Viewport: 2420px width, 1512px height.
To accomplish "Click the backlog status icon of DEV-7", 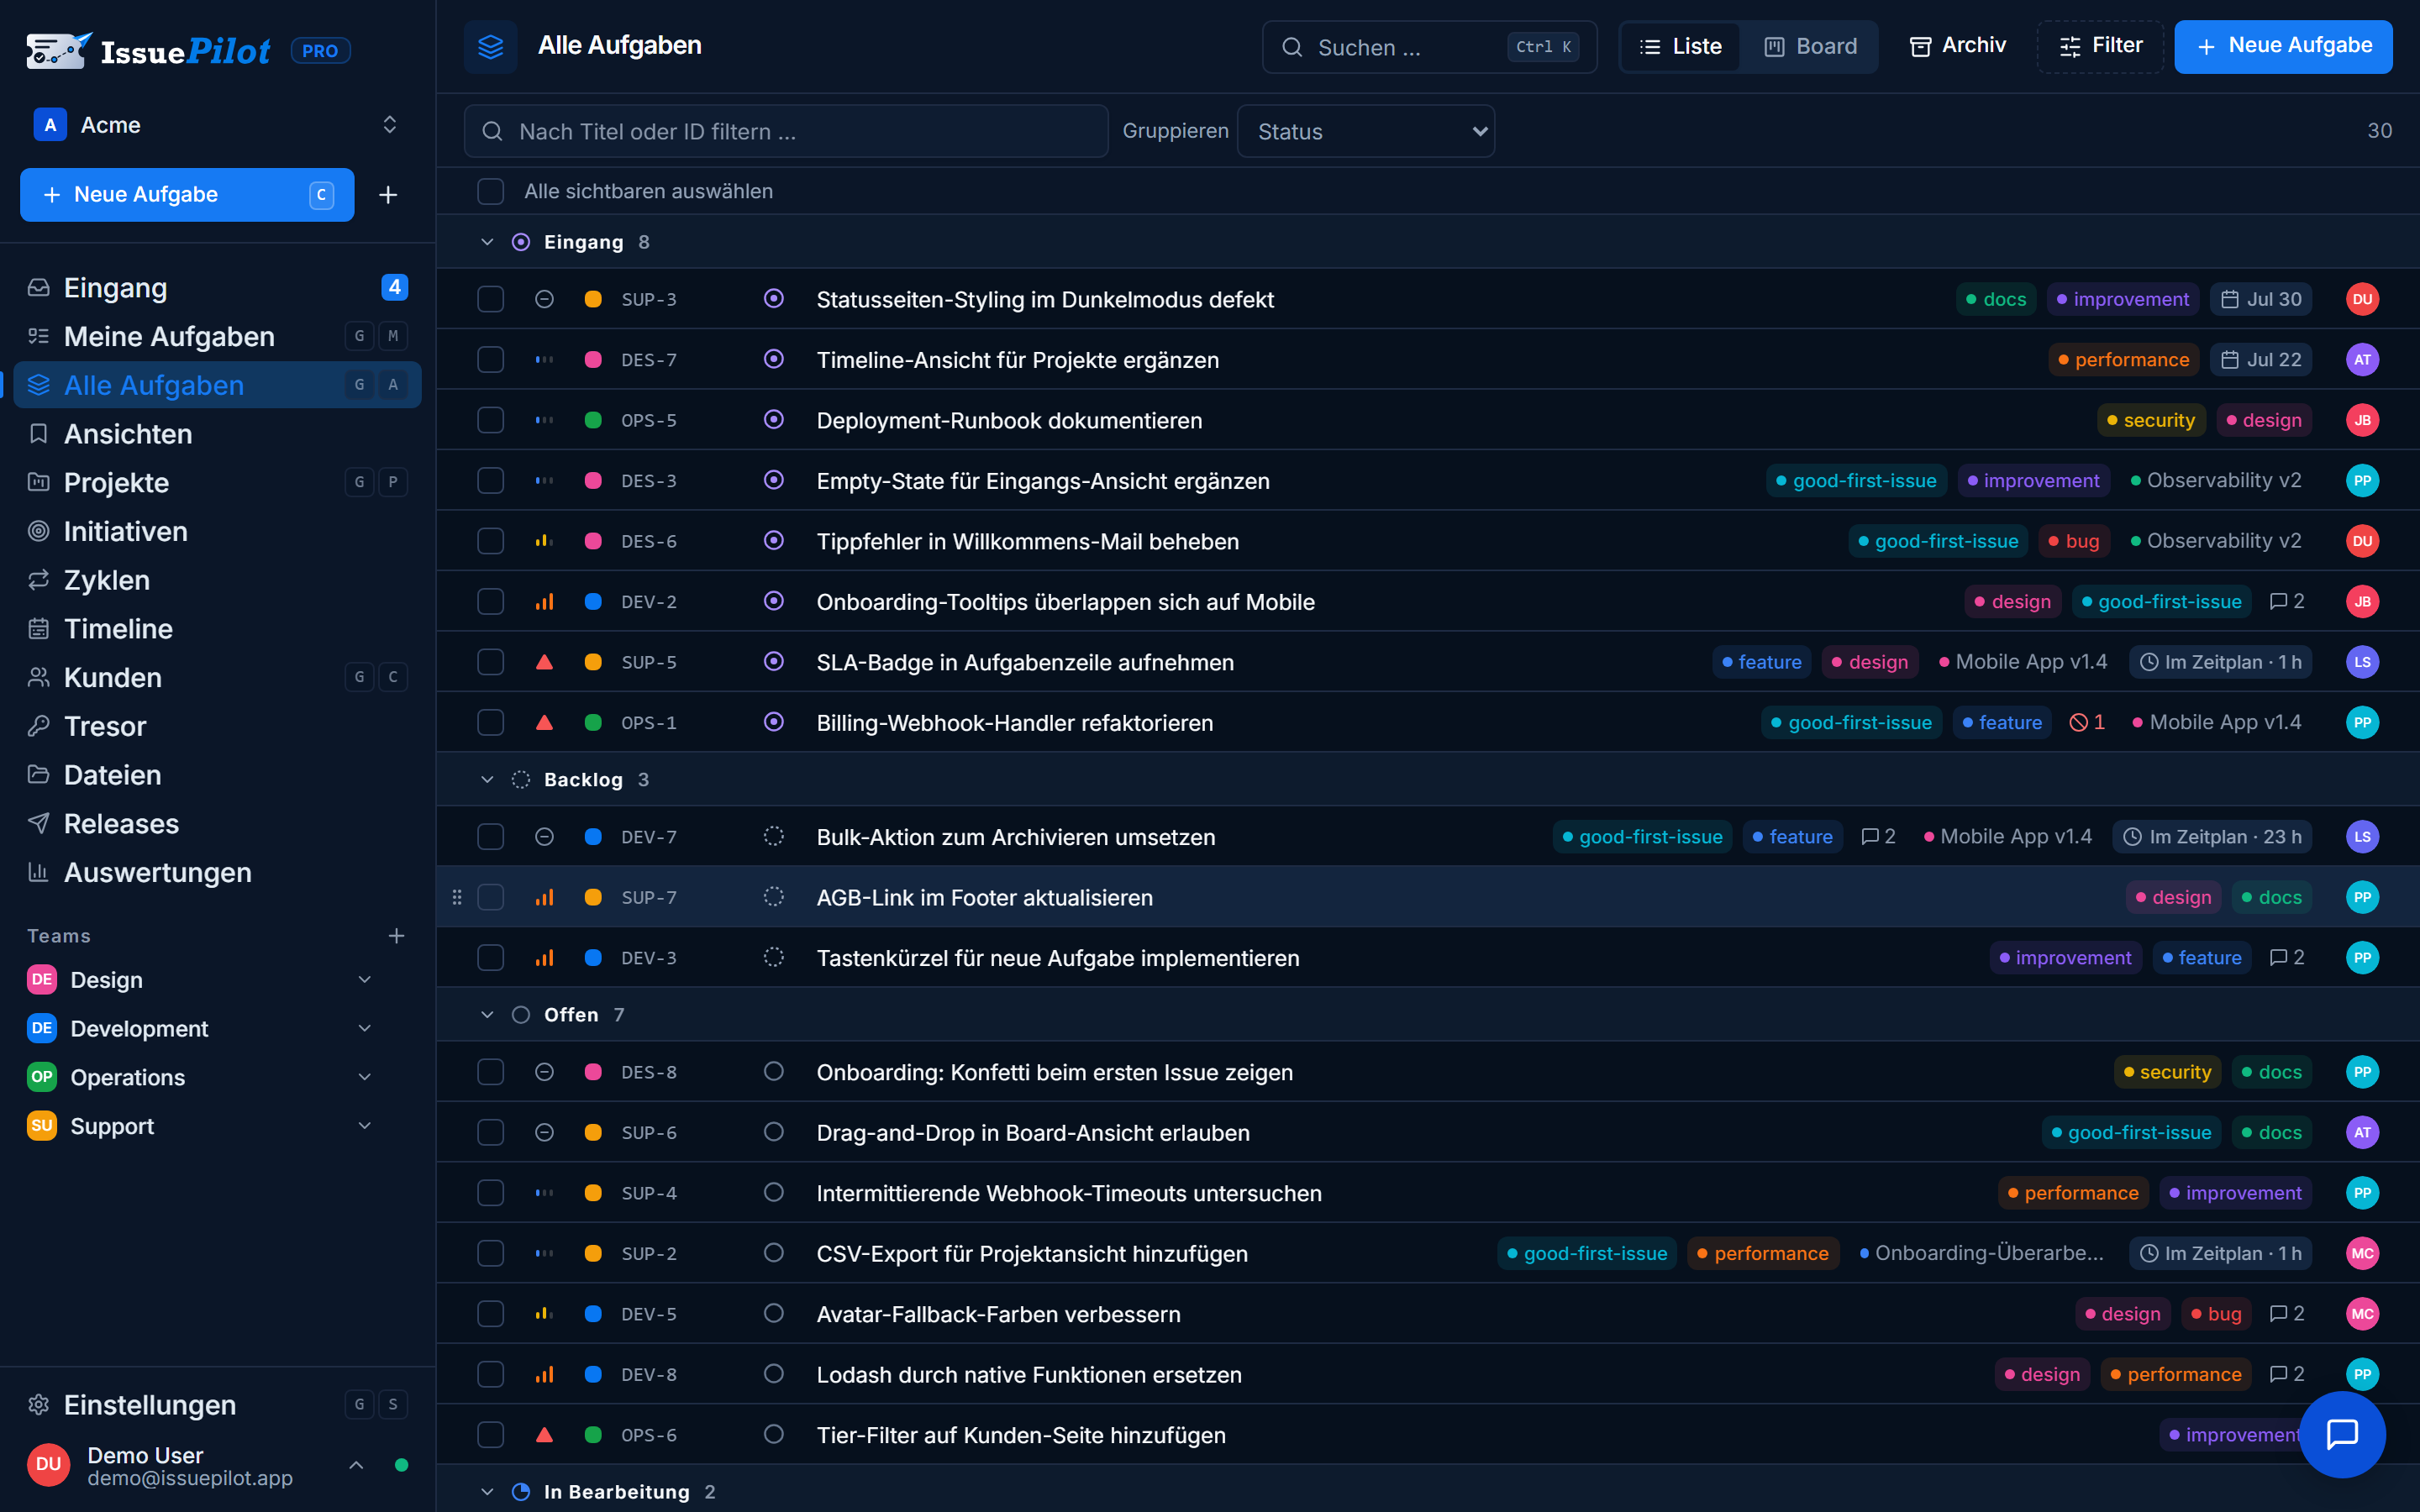I will (773, 836).
